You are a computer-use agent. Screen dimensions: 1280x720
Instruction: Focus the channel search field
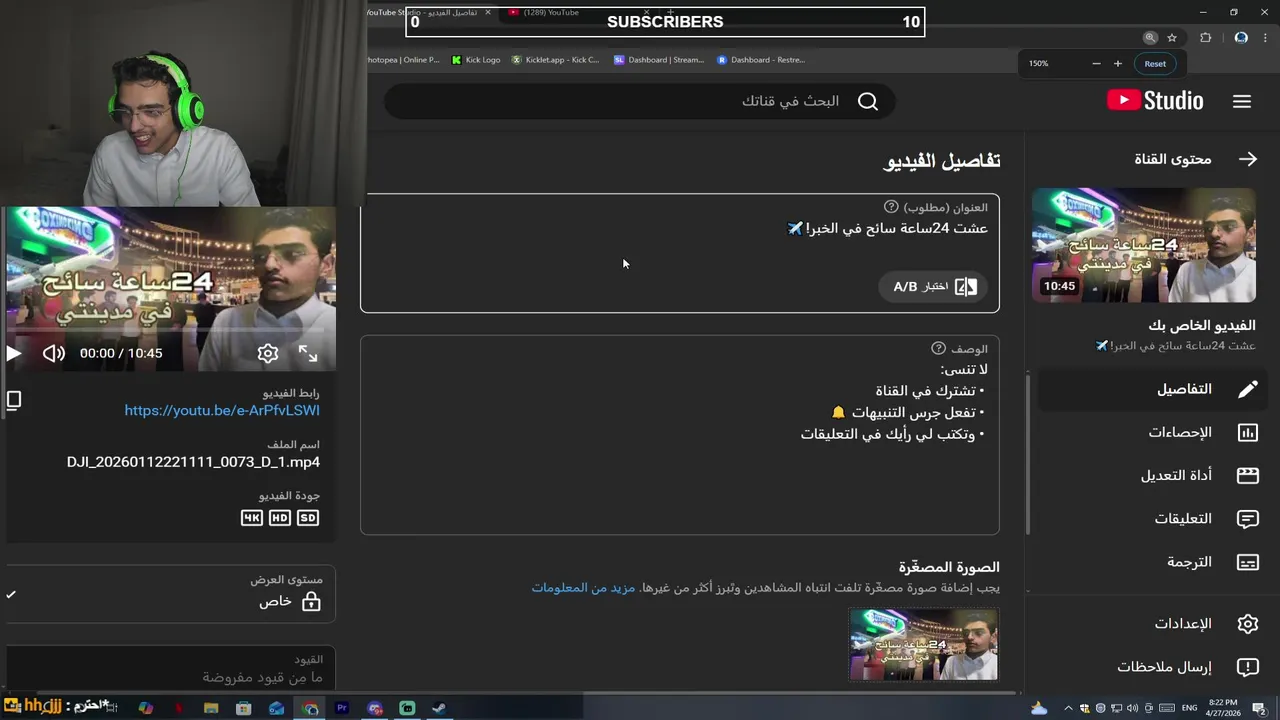(x=639, y=101)
